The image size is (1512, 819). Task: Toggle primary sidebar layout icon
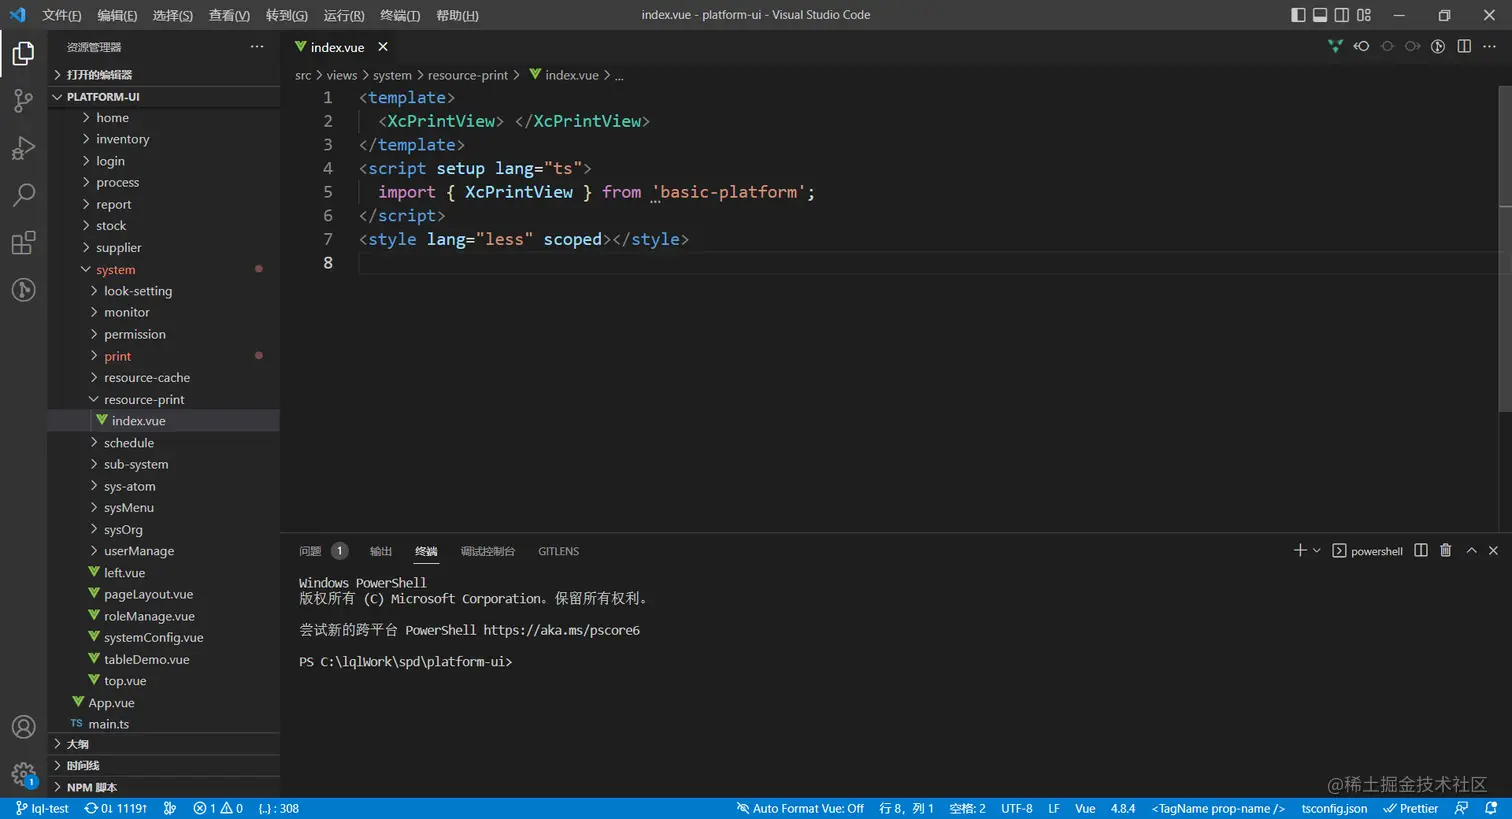[x=1298, y=15]
